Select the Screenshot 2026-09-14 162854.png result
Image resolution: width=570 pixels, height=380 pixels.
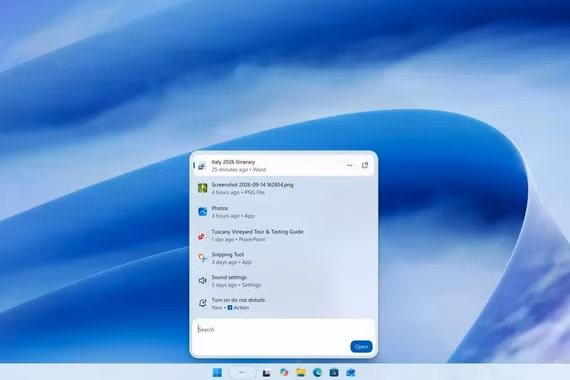(x=284, y=188)
